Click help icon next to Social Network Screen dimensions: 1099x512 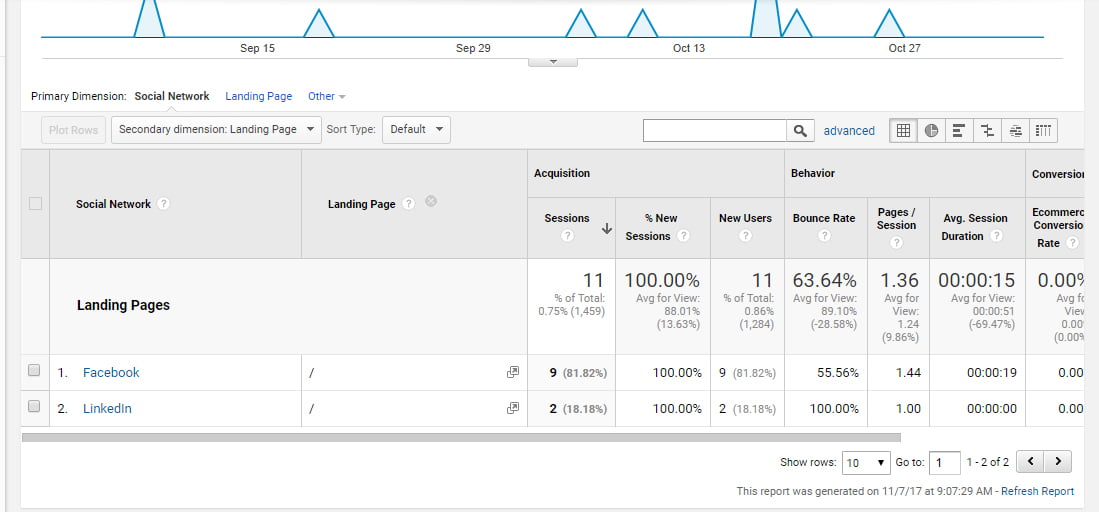click(163, 204)
